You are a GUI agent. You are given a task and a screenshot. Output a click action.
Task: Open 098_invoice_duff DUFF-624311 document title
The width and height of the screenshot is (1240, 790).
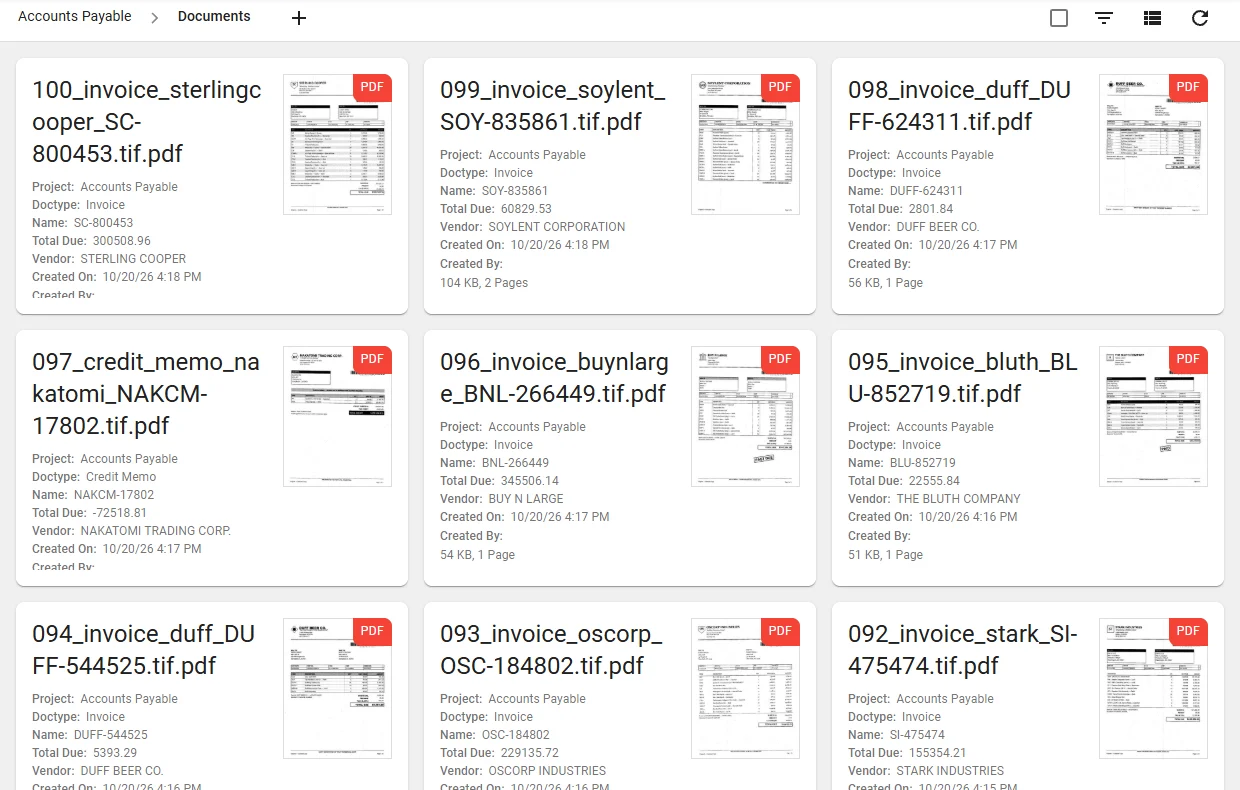pos(960,106)
